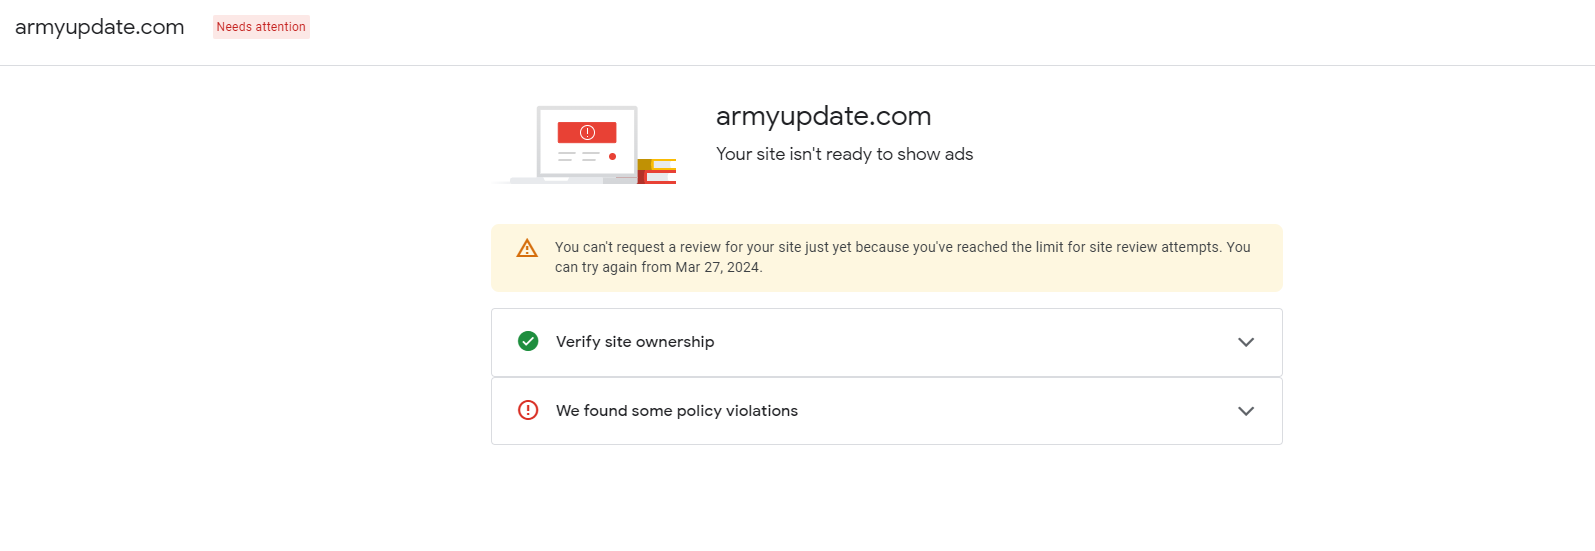Click empty area of yellow warning banner
The width and height of the screenshot is (1595, 551).
pyautogui.click(x=1050, y=275)
